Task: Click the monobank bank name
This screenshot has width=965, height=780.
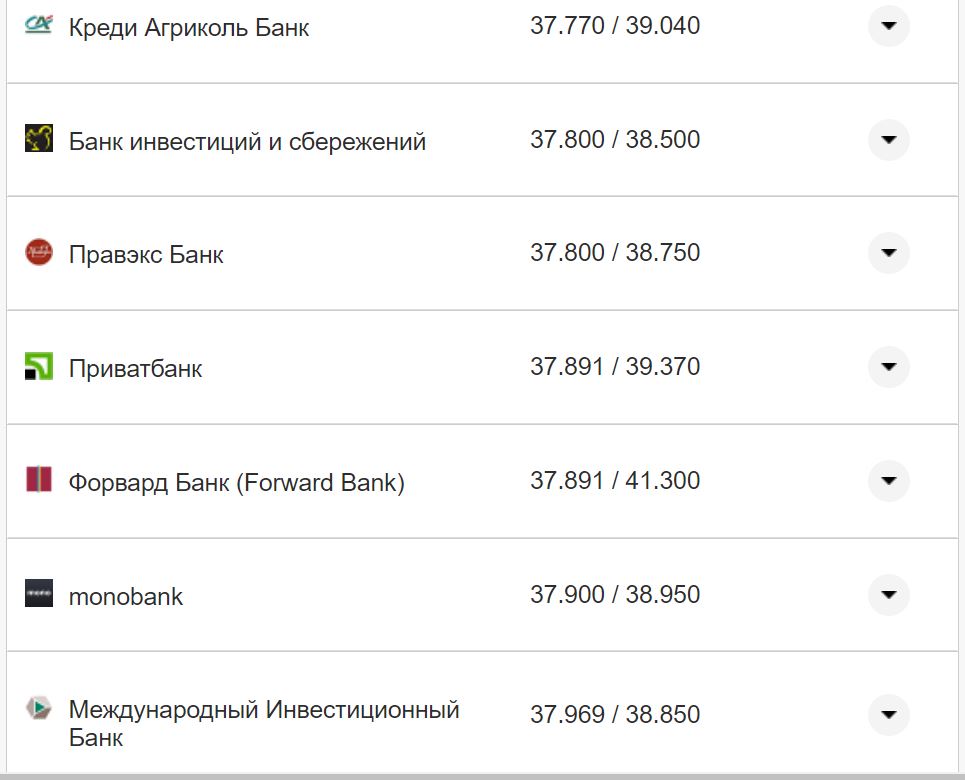Action: tap(125, 597)
